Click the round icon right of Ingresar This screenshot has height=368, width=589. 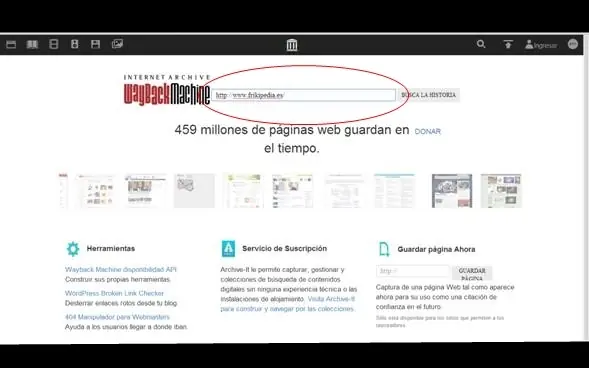coord(572,44)
